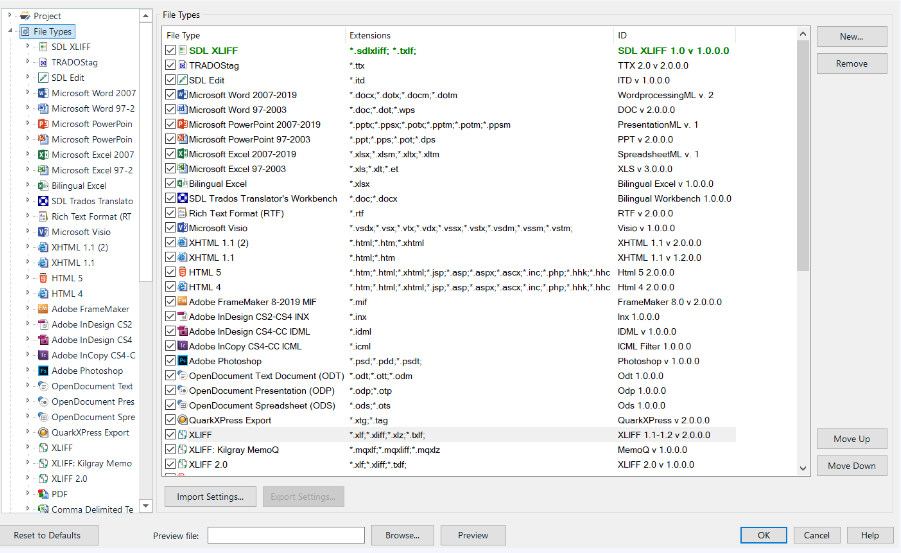The width and height of the screenshot is (901, 553).
Task: Disable the HTML 4 file type checkbox
Action: (171, 287)
